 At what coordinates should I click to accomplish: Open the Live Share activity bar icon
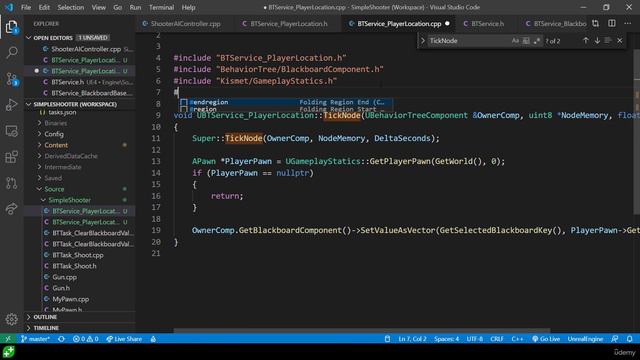(11, 209)
